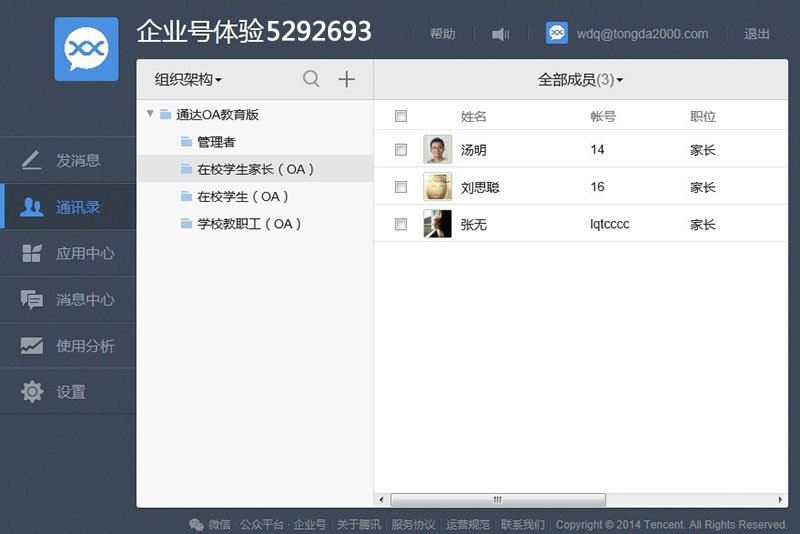Open the 组织架构 dropdown
This screenshot has height=534, width=800.
188,79
